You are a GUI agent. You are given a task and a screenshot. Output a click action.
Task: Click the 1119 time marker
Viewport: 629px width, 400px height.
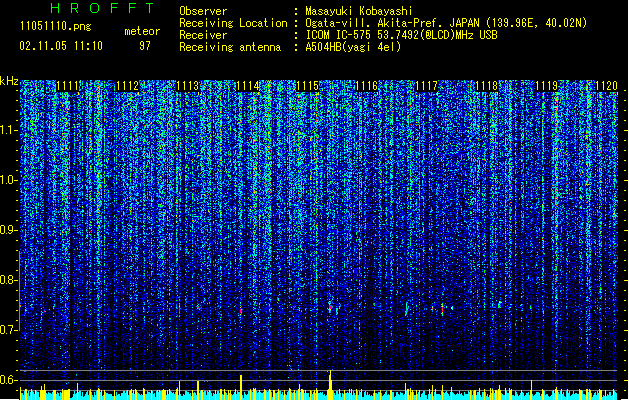point(547,86)
